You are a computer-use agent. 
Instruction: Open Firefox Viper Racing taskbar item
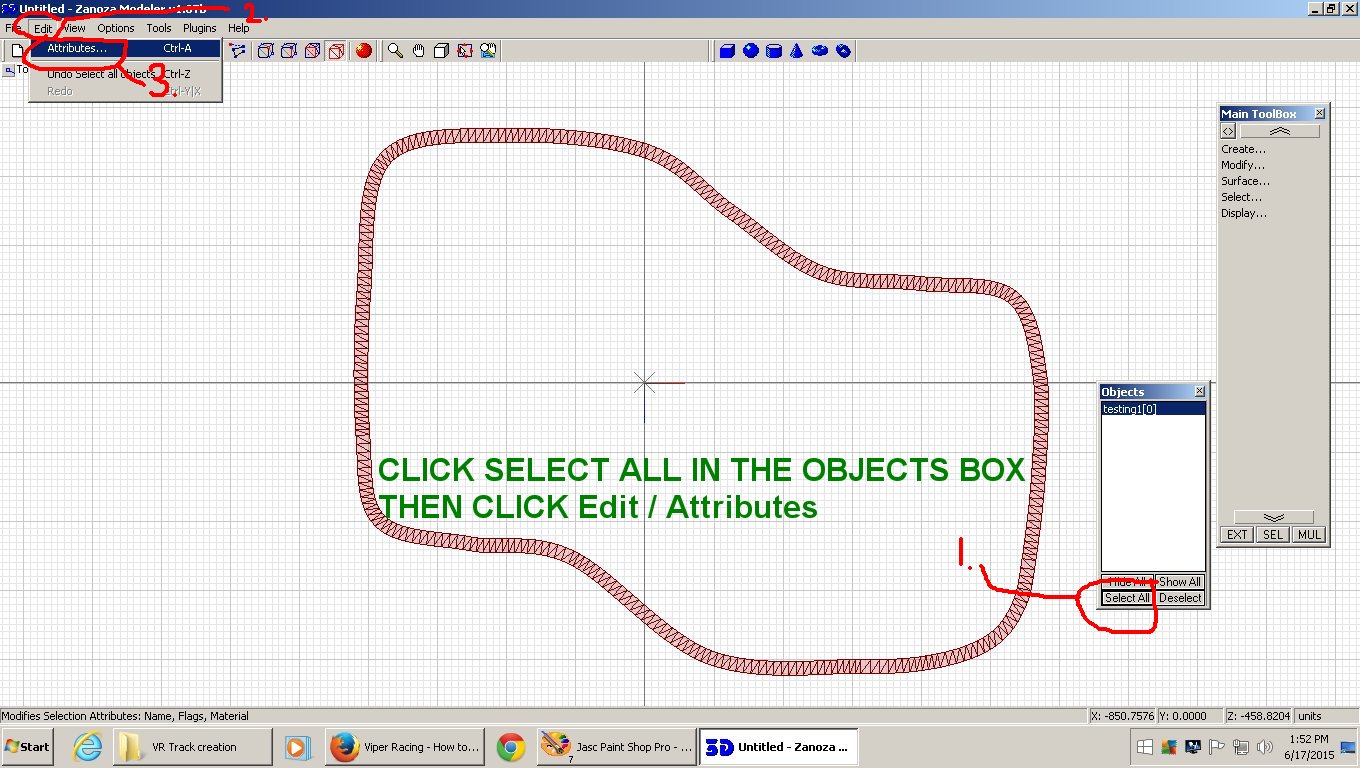click(406, 747)
